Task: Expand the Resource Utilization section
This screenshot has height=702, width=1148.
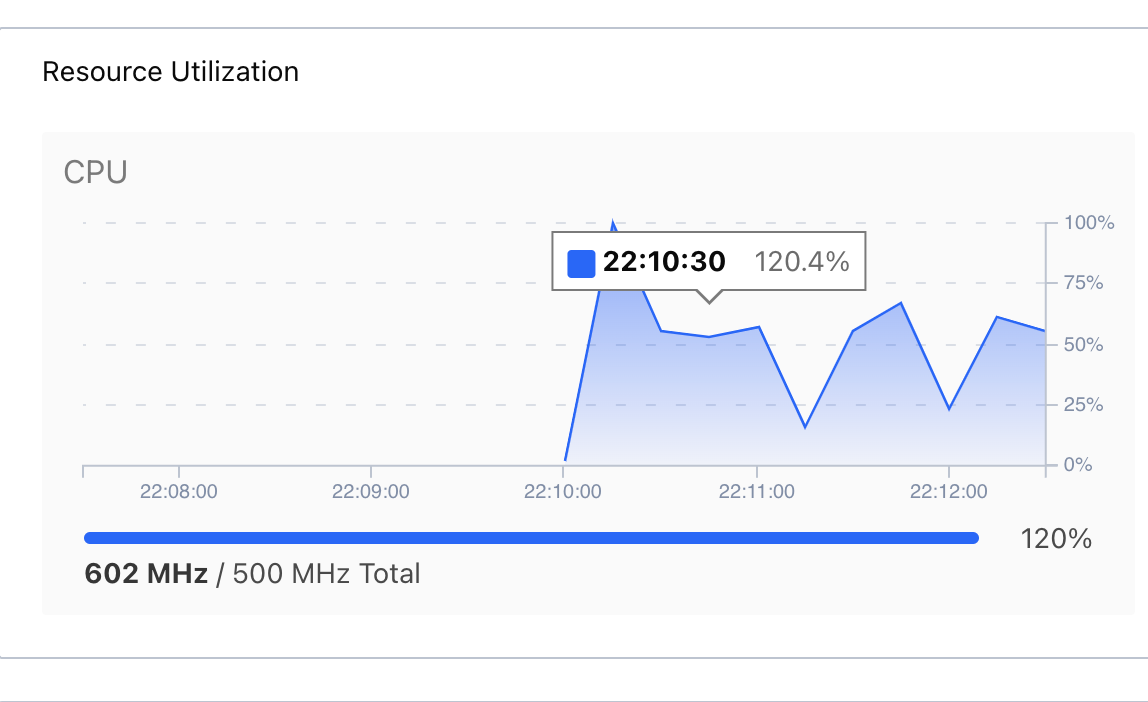Action: [x=170, y=72]
